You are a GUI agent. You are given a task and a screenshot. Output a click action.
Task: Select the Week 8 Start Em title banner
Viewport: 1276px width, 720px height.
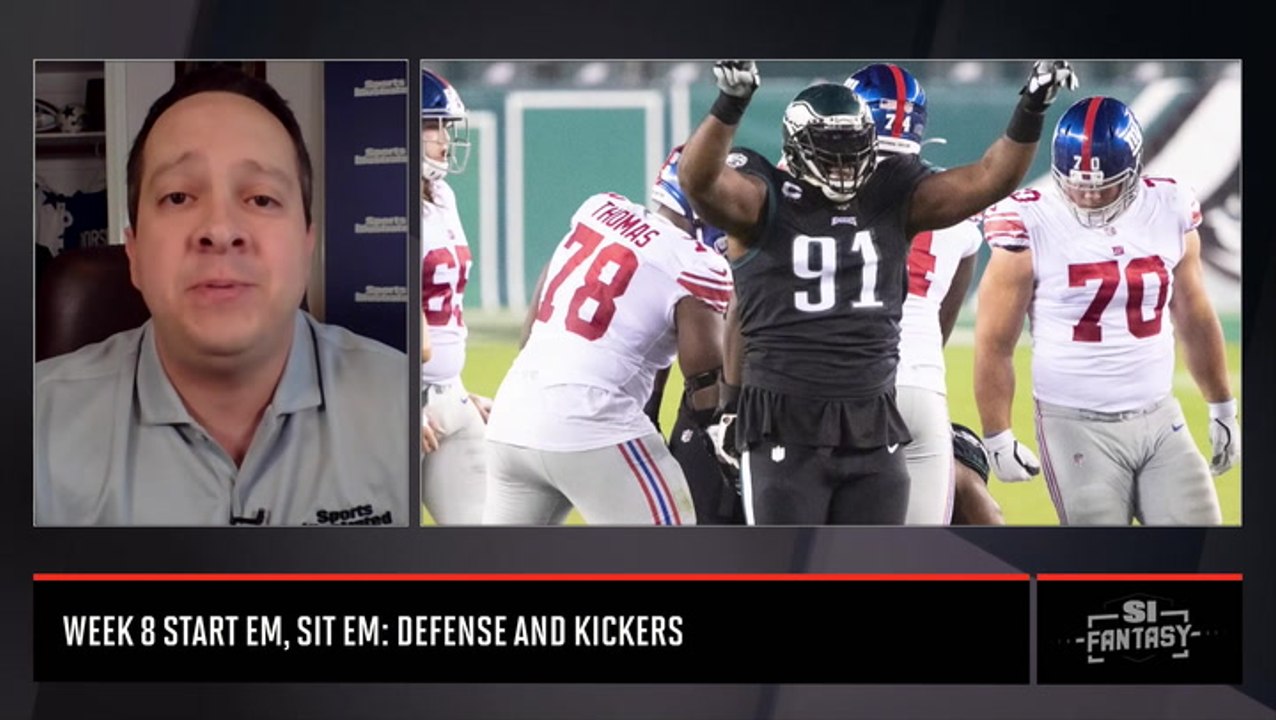point(531,631)
